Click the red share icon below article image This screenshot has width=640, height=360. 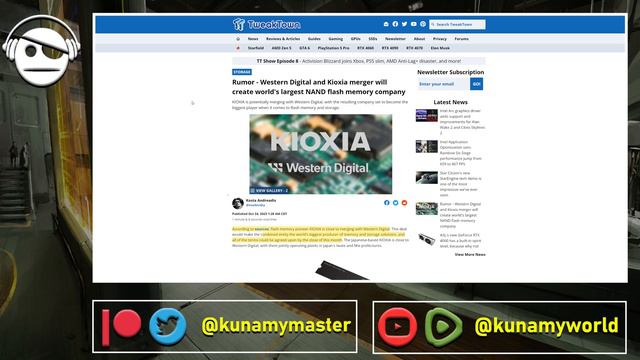click(x=404, y=203)
